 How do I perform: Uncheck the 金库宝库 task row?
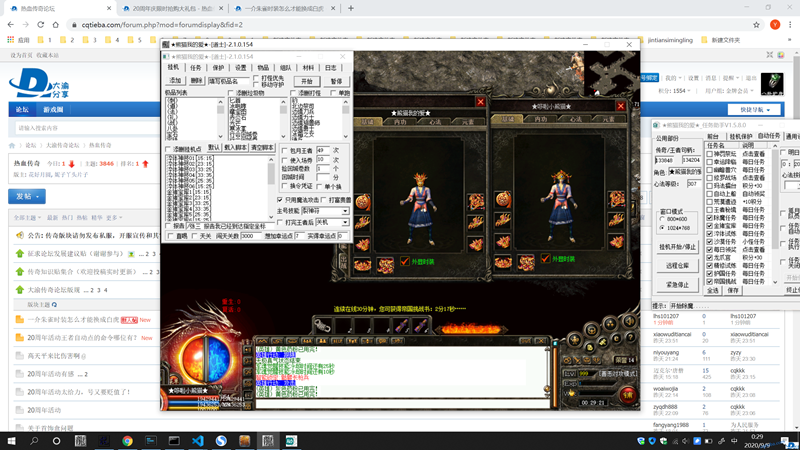[x=710, y=226]
